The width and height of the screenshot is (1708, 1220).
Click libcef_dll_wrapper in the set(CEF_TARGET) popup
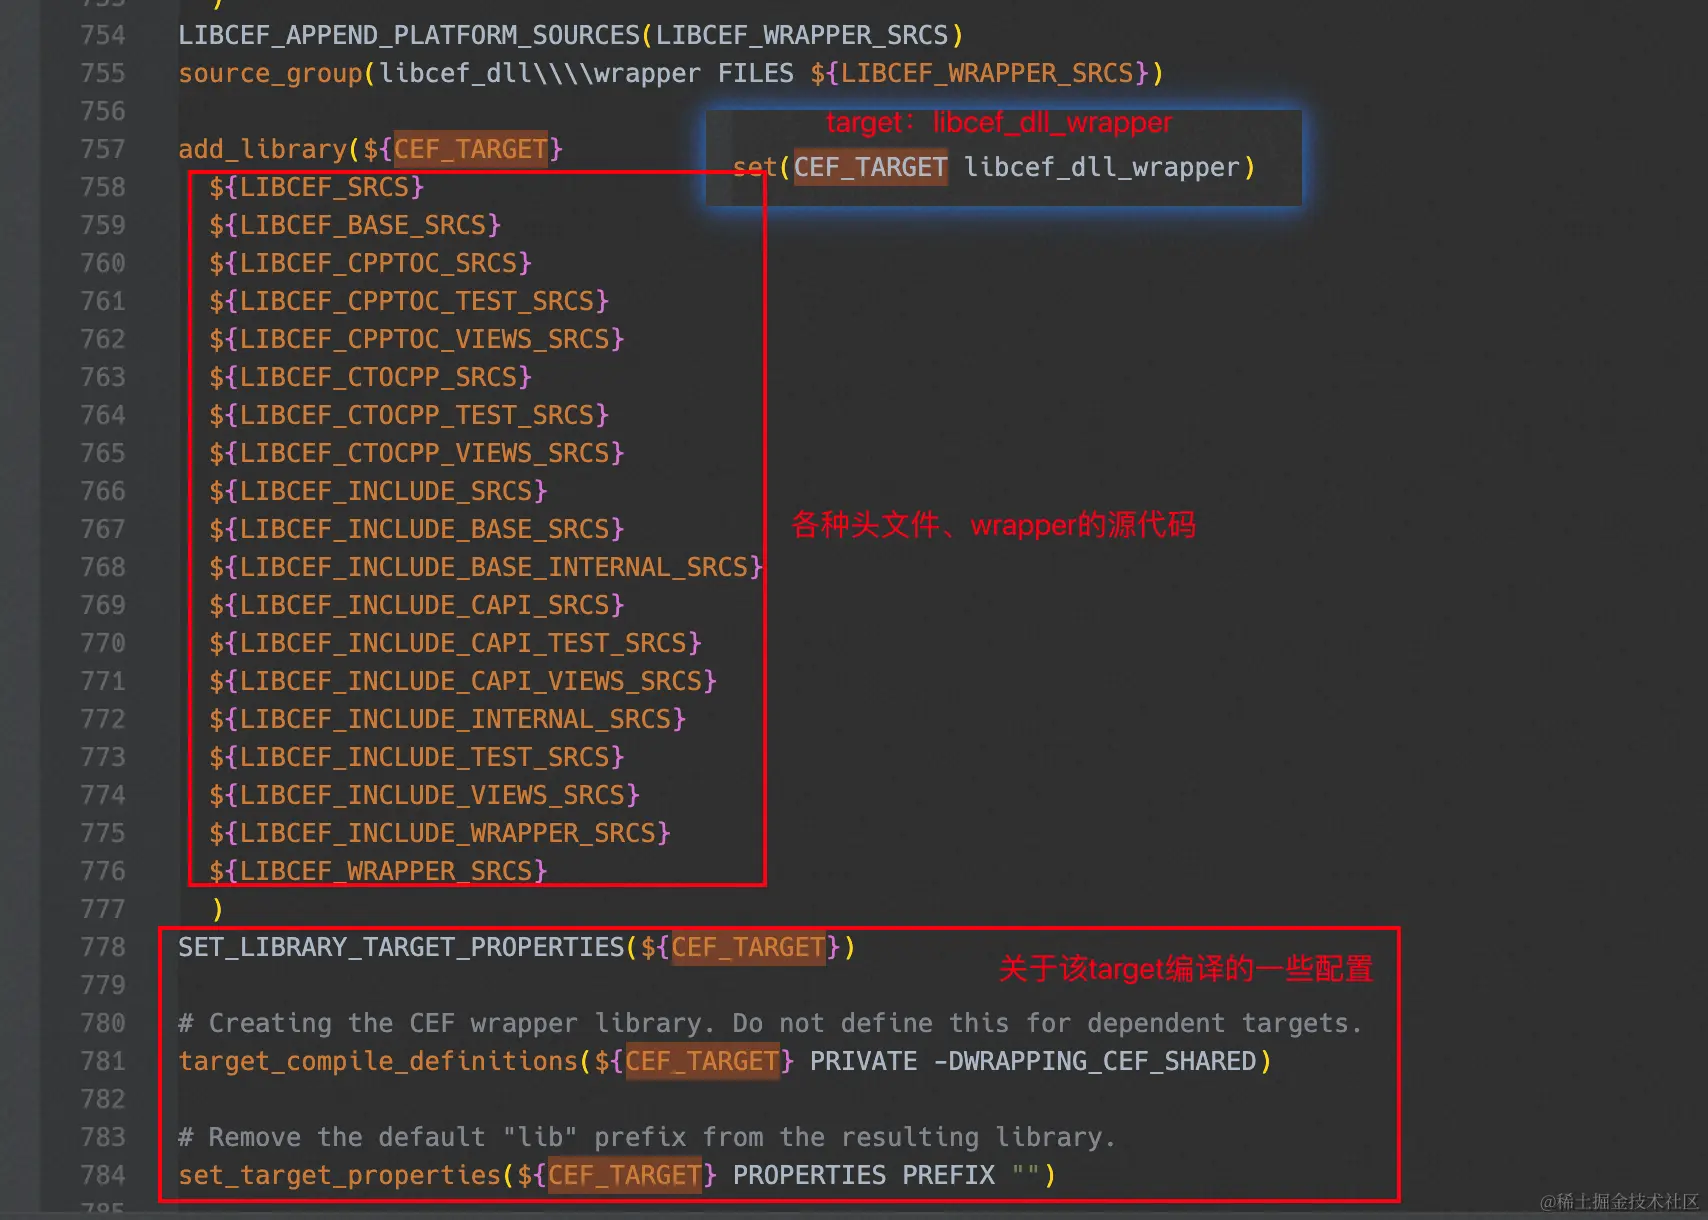[1102, 167]
